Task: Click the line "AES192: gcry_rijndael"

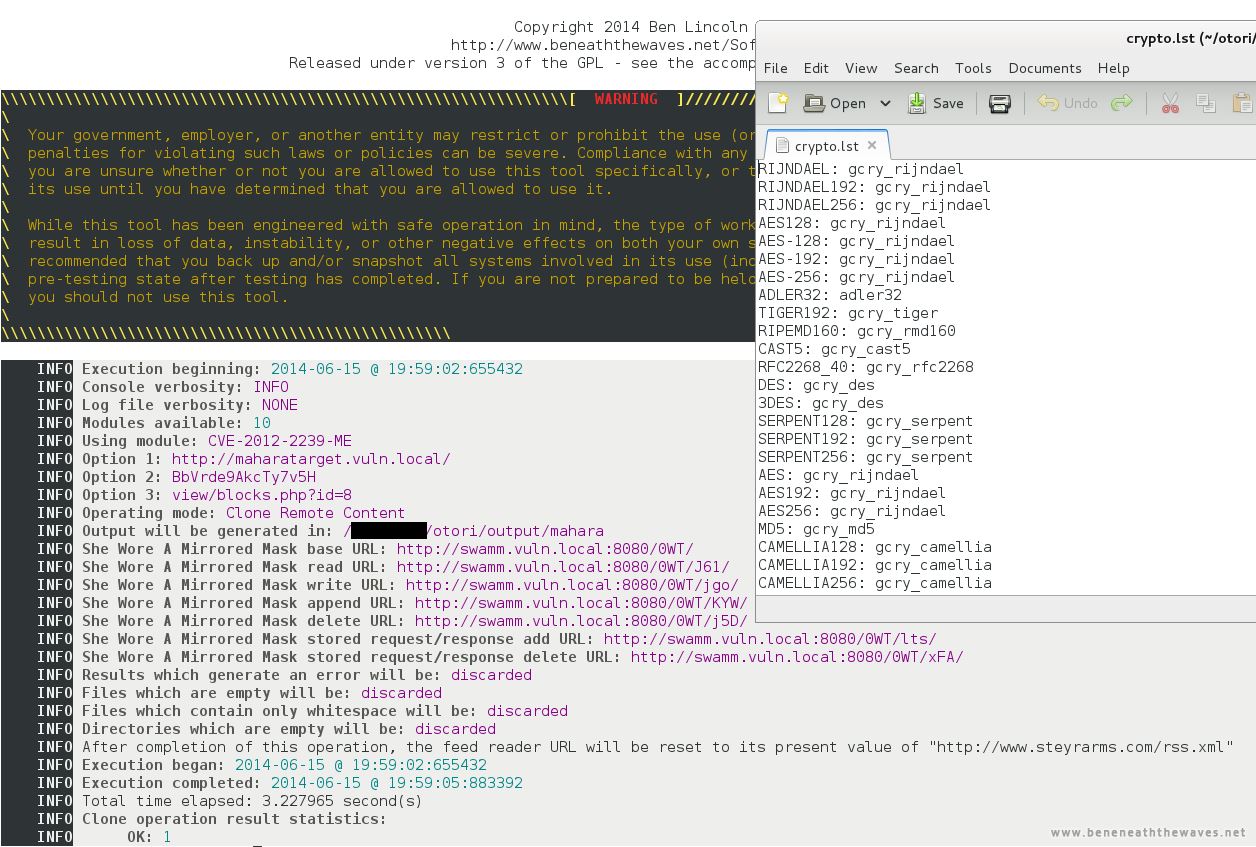Action: pos(852,493)
